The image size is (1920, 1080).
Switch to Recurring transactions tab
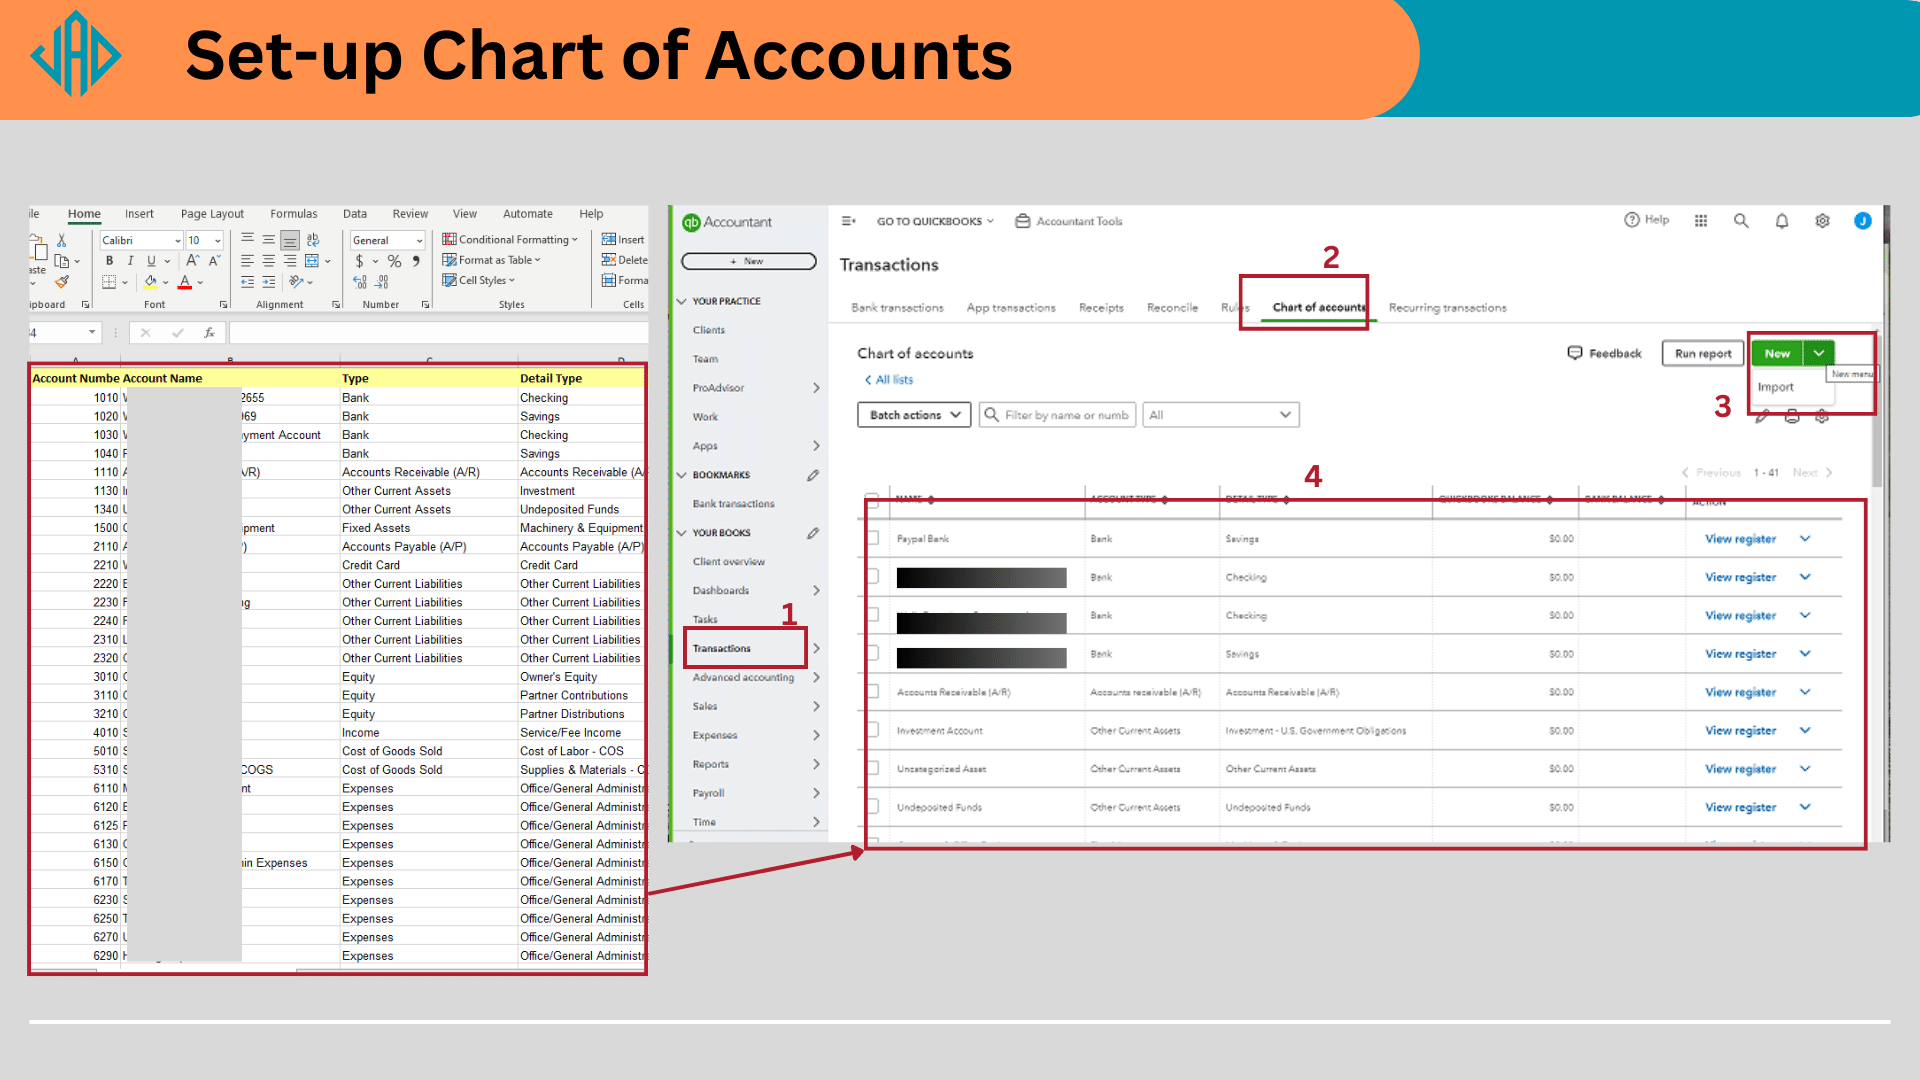coord(1447,308)
